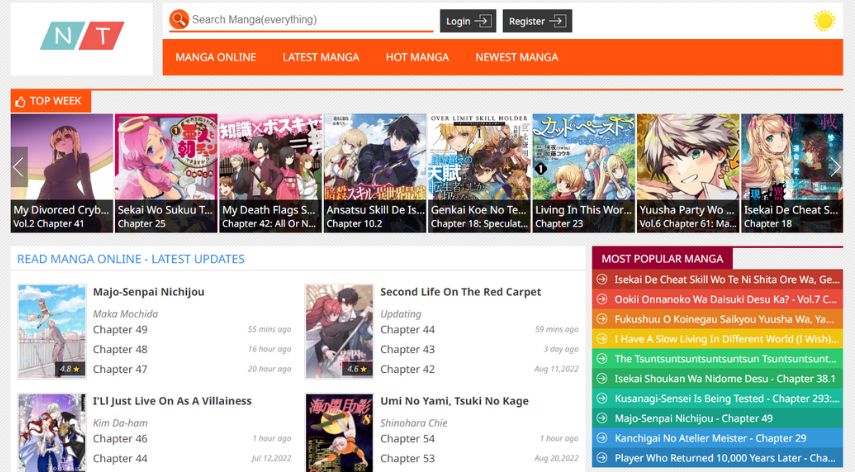Open Majo-Senpai Nichijou Chapter 49

[120, 330]
